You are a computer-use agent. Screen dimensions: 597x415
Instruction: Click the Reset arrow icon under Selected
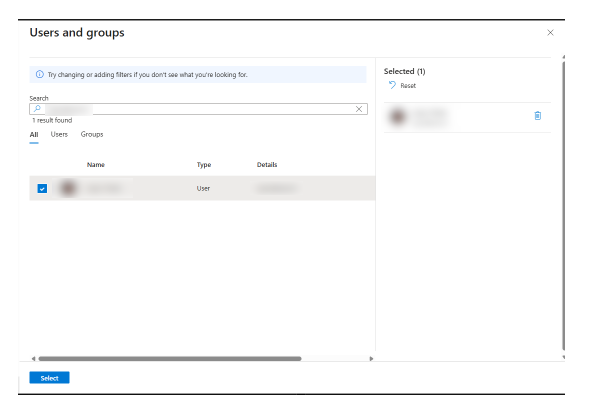point(392,85)
